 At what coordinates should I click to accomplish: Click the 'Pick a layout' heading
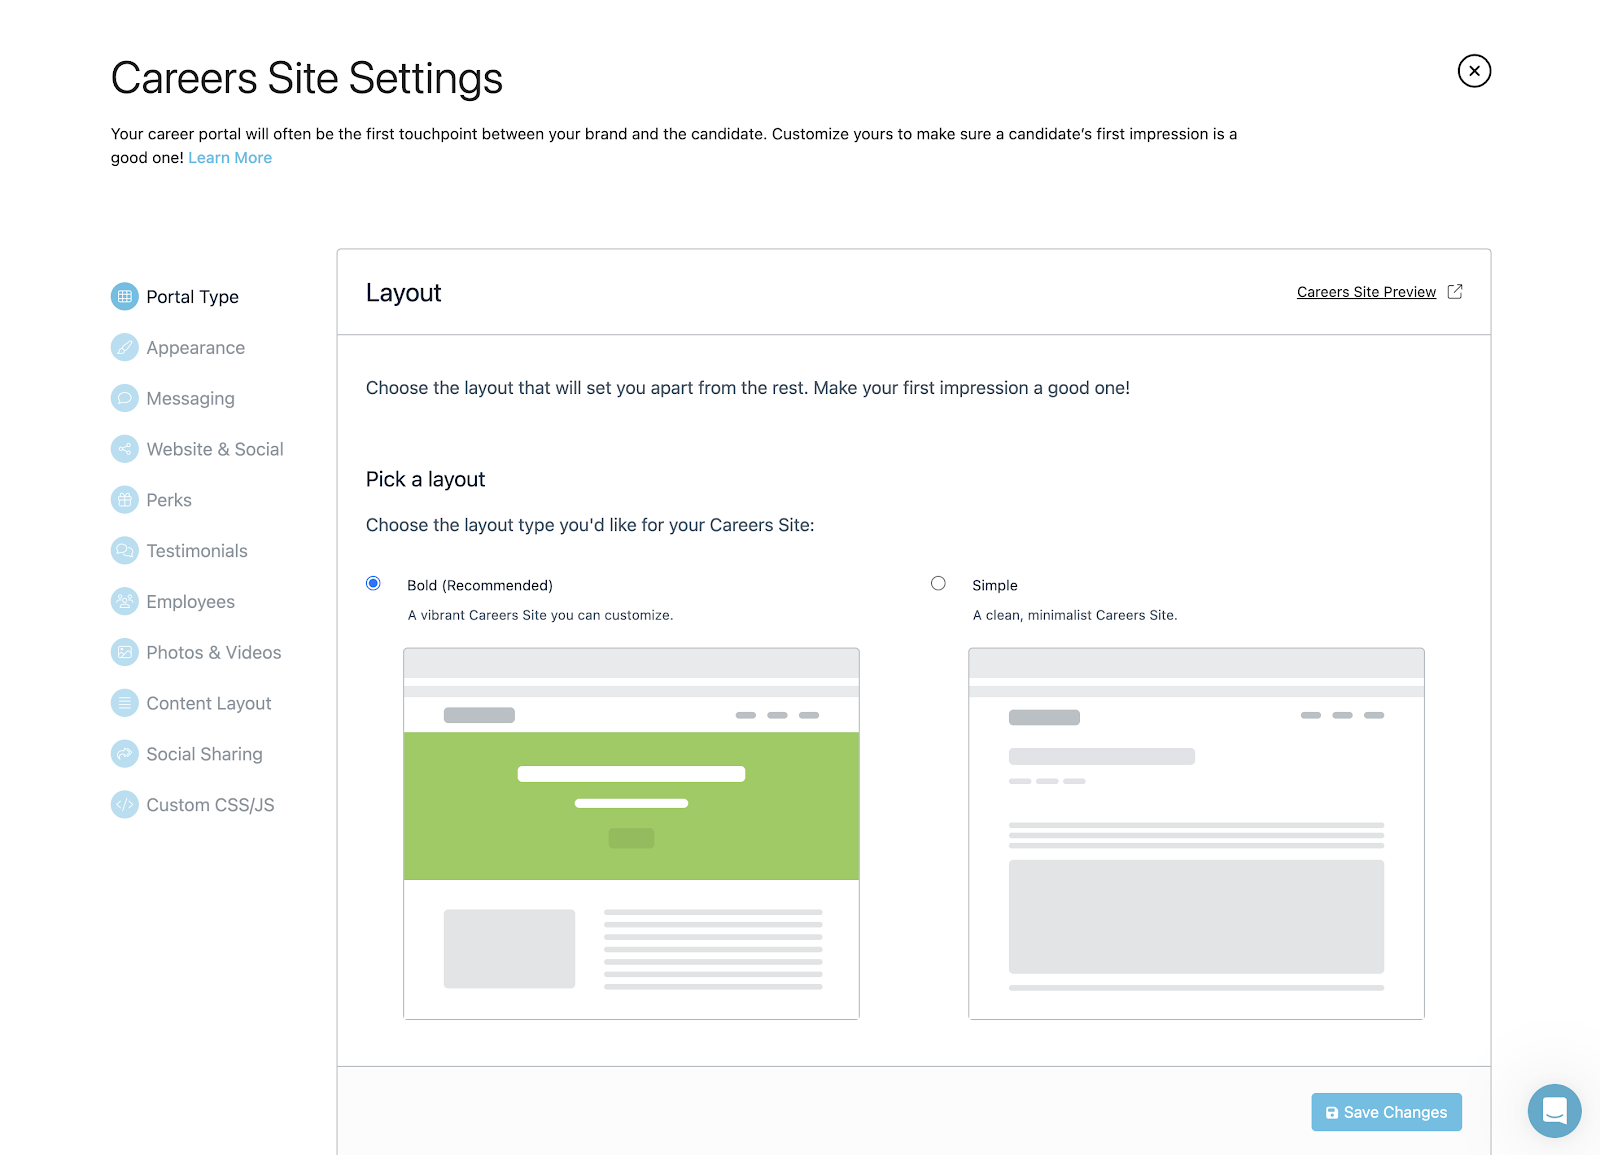(x=425, y=480)
